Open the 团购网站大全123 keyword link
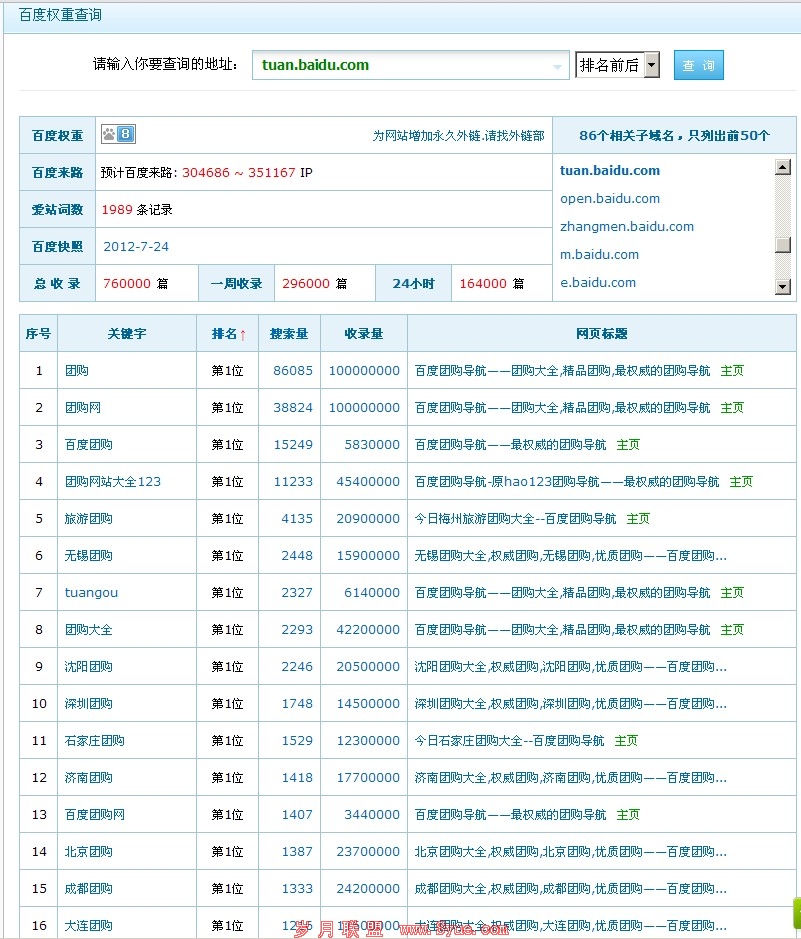 point(113,481)
